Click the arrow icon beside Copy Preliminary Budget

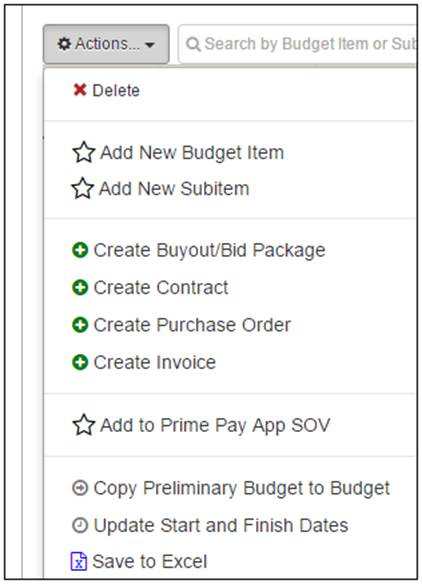80,488
